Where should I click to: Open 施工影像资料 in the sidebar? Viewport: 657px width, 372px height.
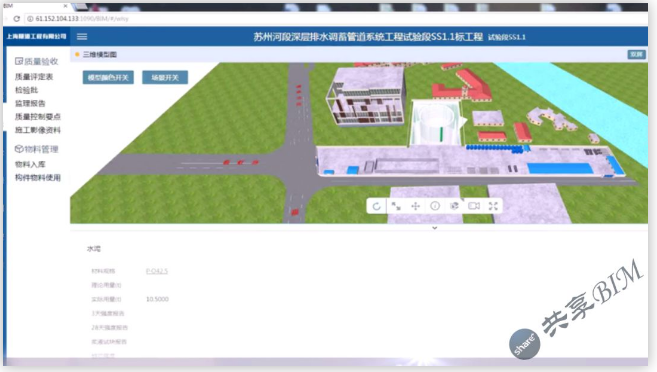38,130
